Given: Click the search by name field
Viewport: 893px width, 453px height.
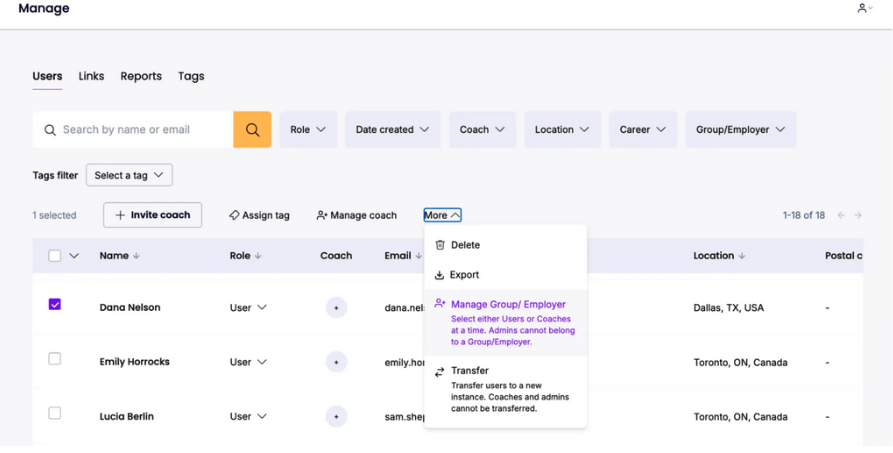Looking at the screenshot, I should point(140,130).
